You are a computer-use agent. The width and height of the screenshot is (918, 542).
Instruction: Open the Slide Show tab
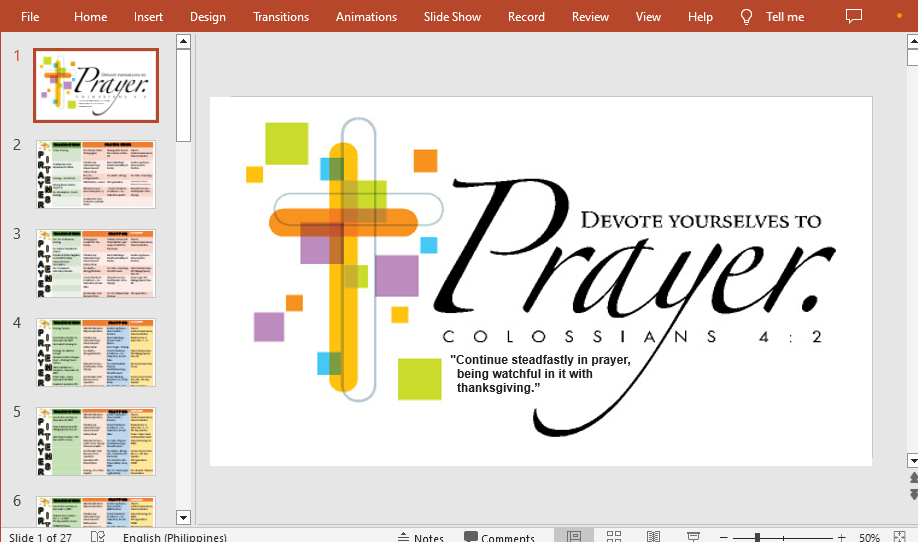453,16
